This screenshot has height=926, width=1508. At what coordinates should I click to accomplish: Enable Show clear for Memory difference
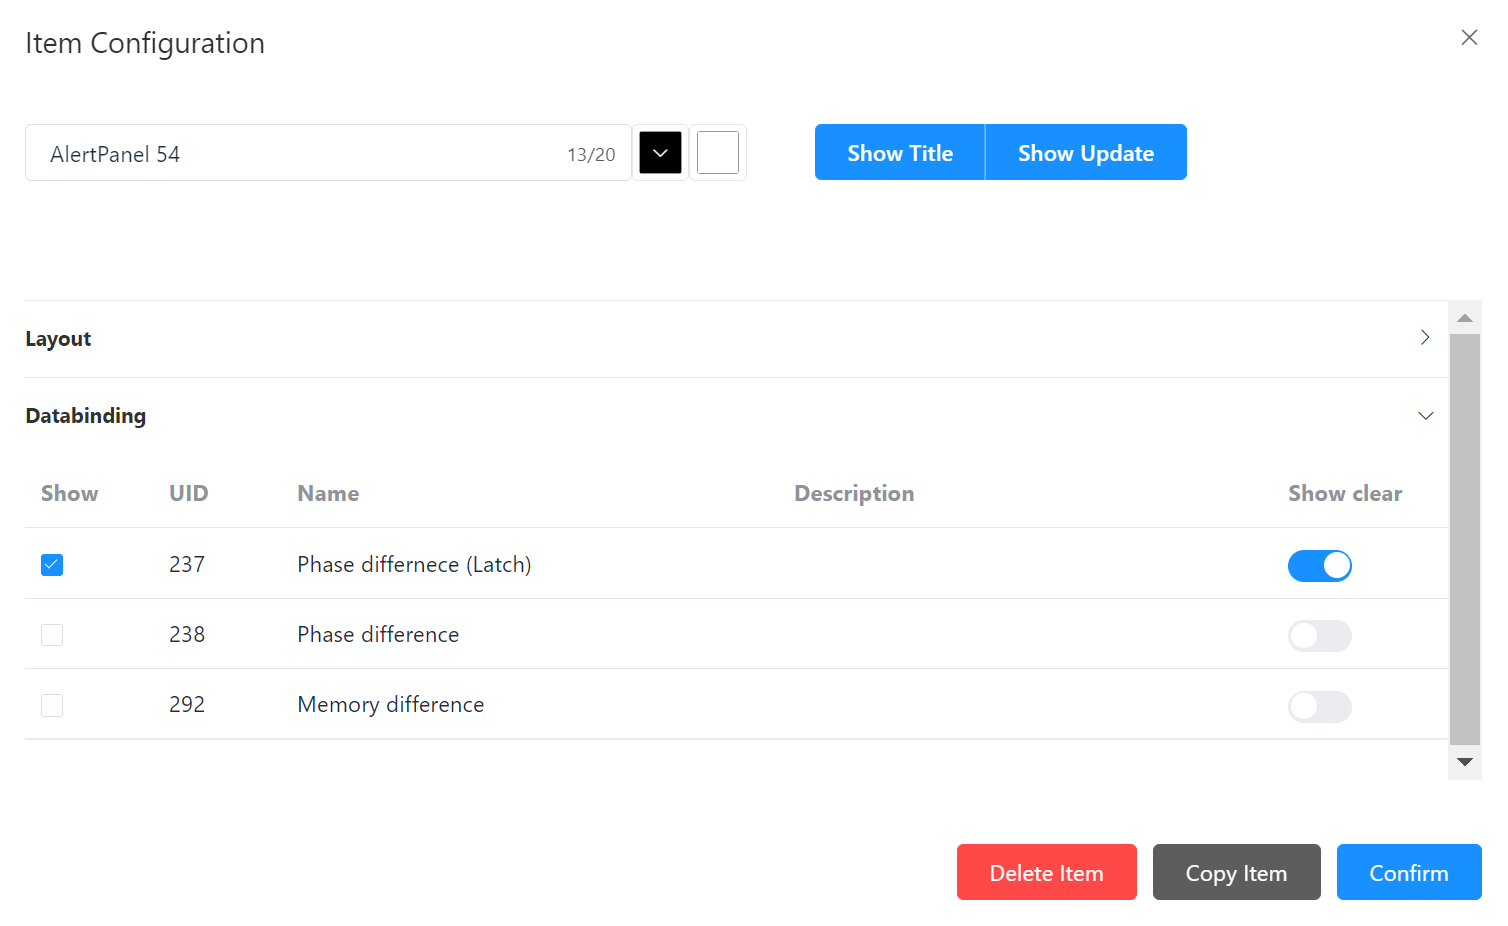click(1319, 707)
